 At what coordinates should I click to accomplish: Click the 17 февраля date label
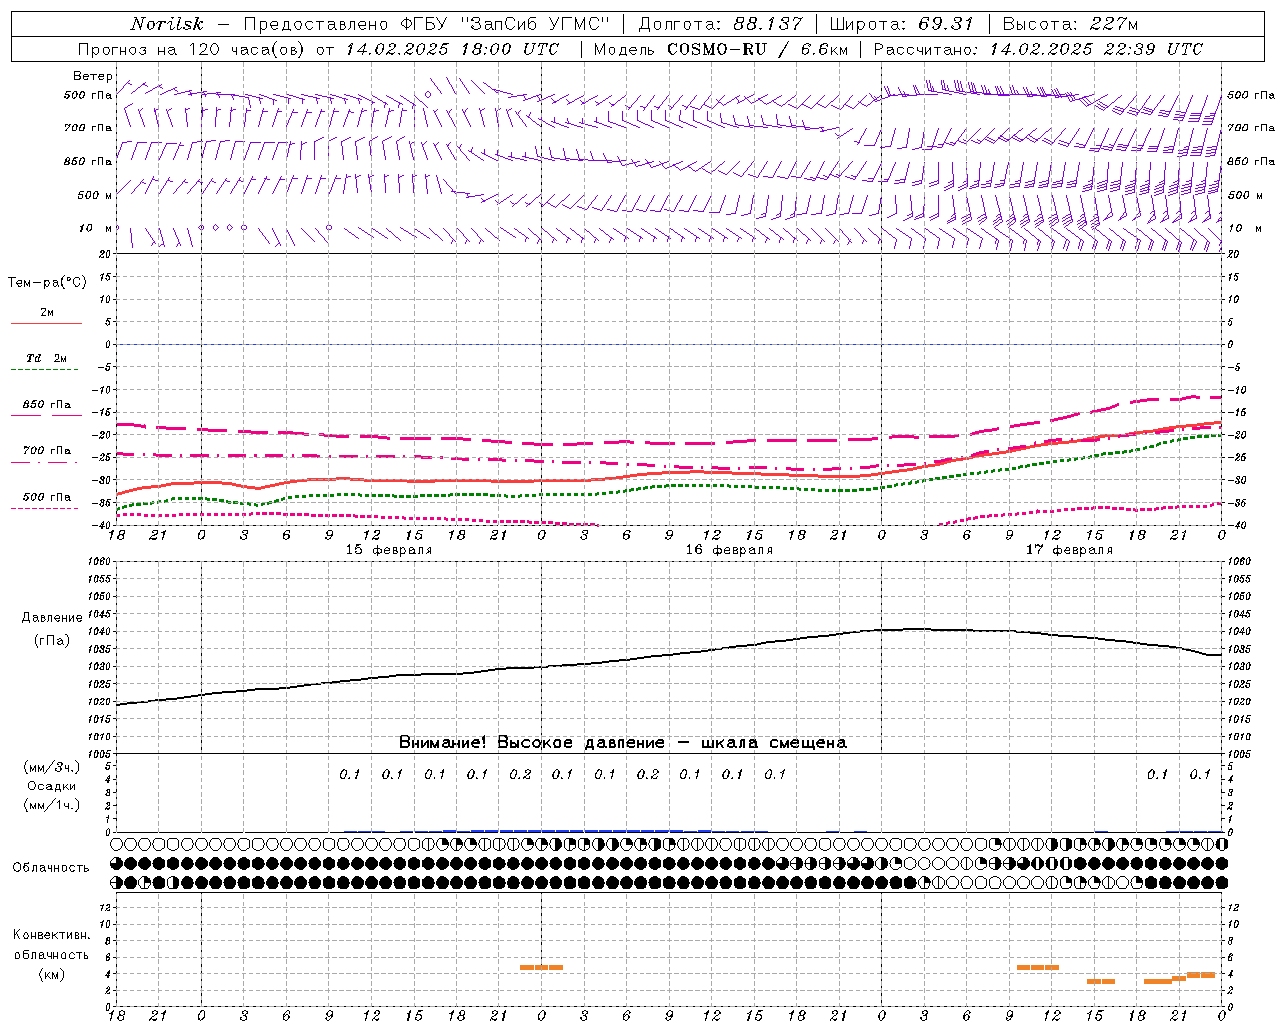click(x=1069, y=550)
